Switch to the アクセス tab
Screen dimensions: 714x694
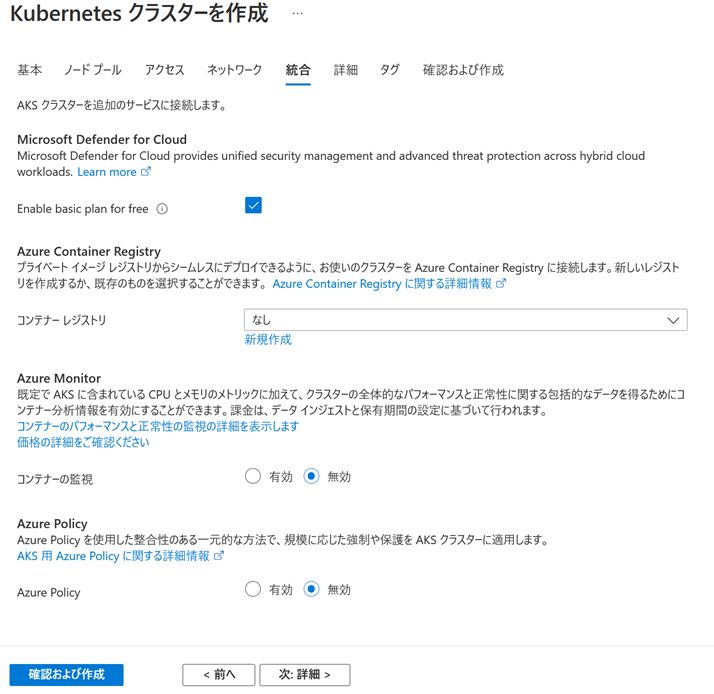164,70
